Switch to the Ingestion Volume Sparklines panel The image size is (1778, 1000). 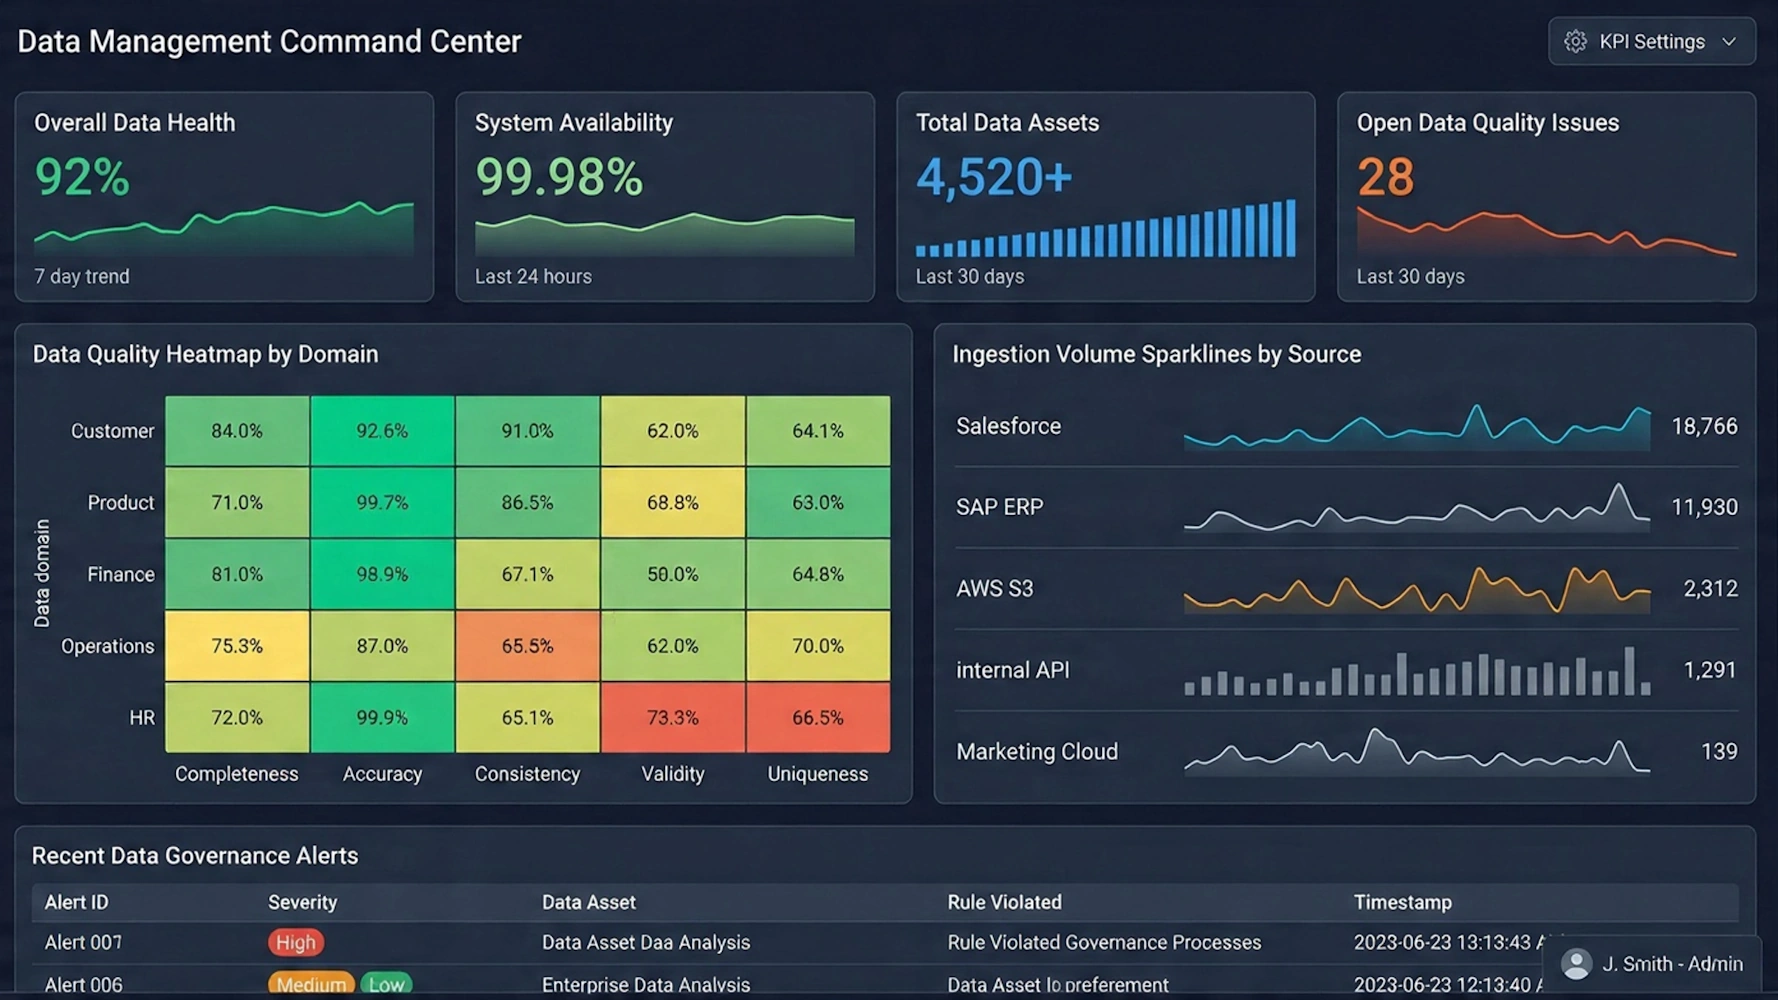pyautogui.click(x=1158, y=353)
